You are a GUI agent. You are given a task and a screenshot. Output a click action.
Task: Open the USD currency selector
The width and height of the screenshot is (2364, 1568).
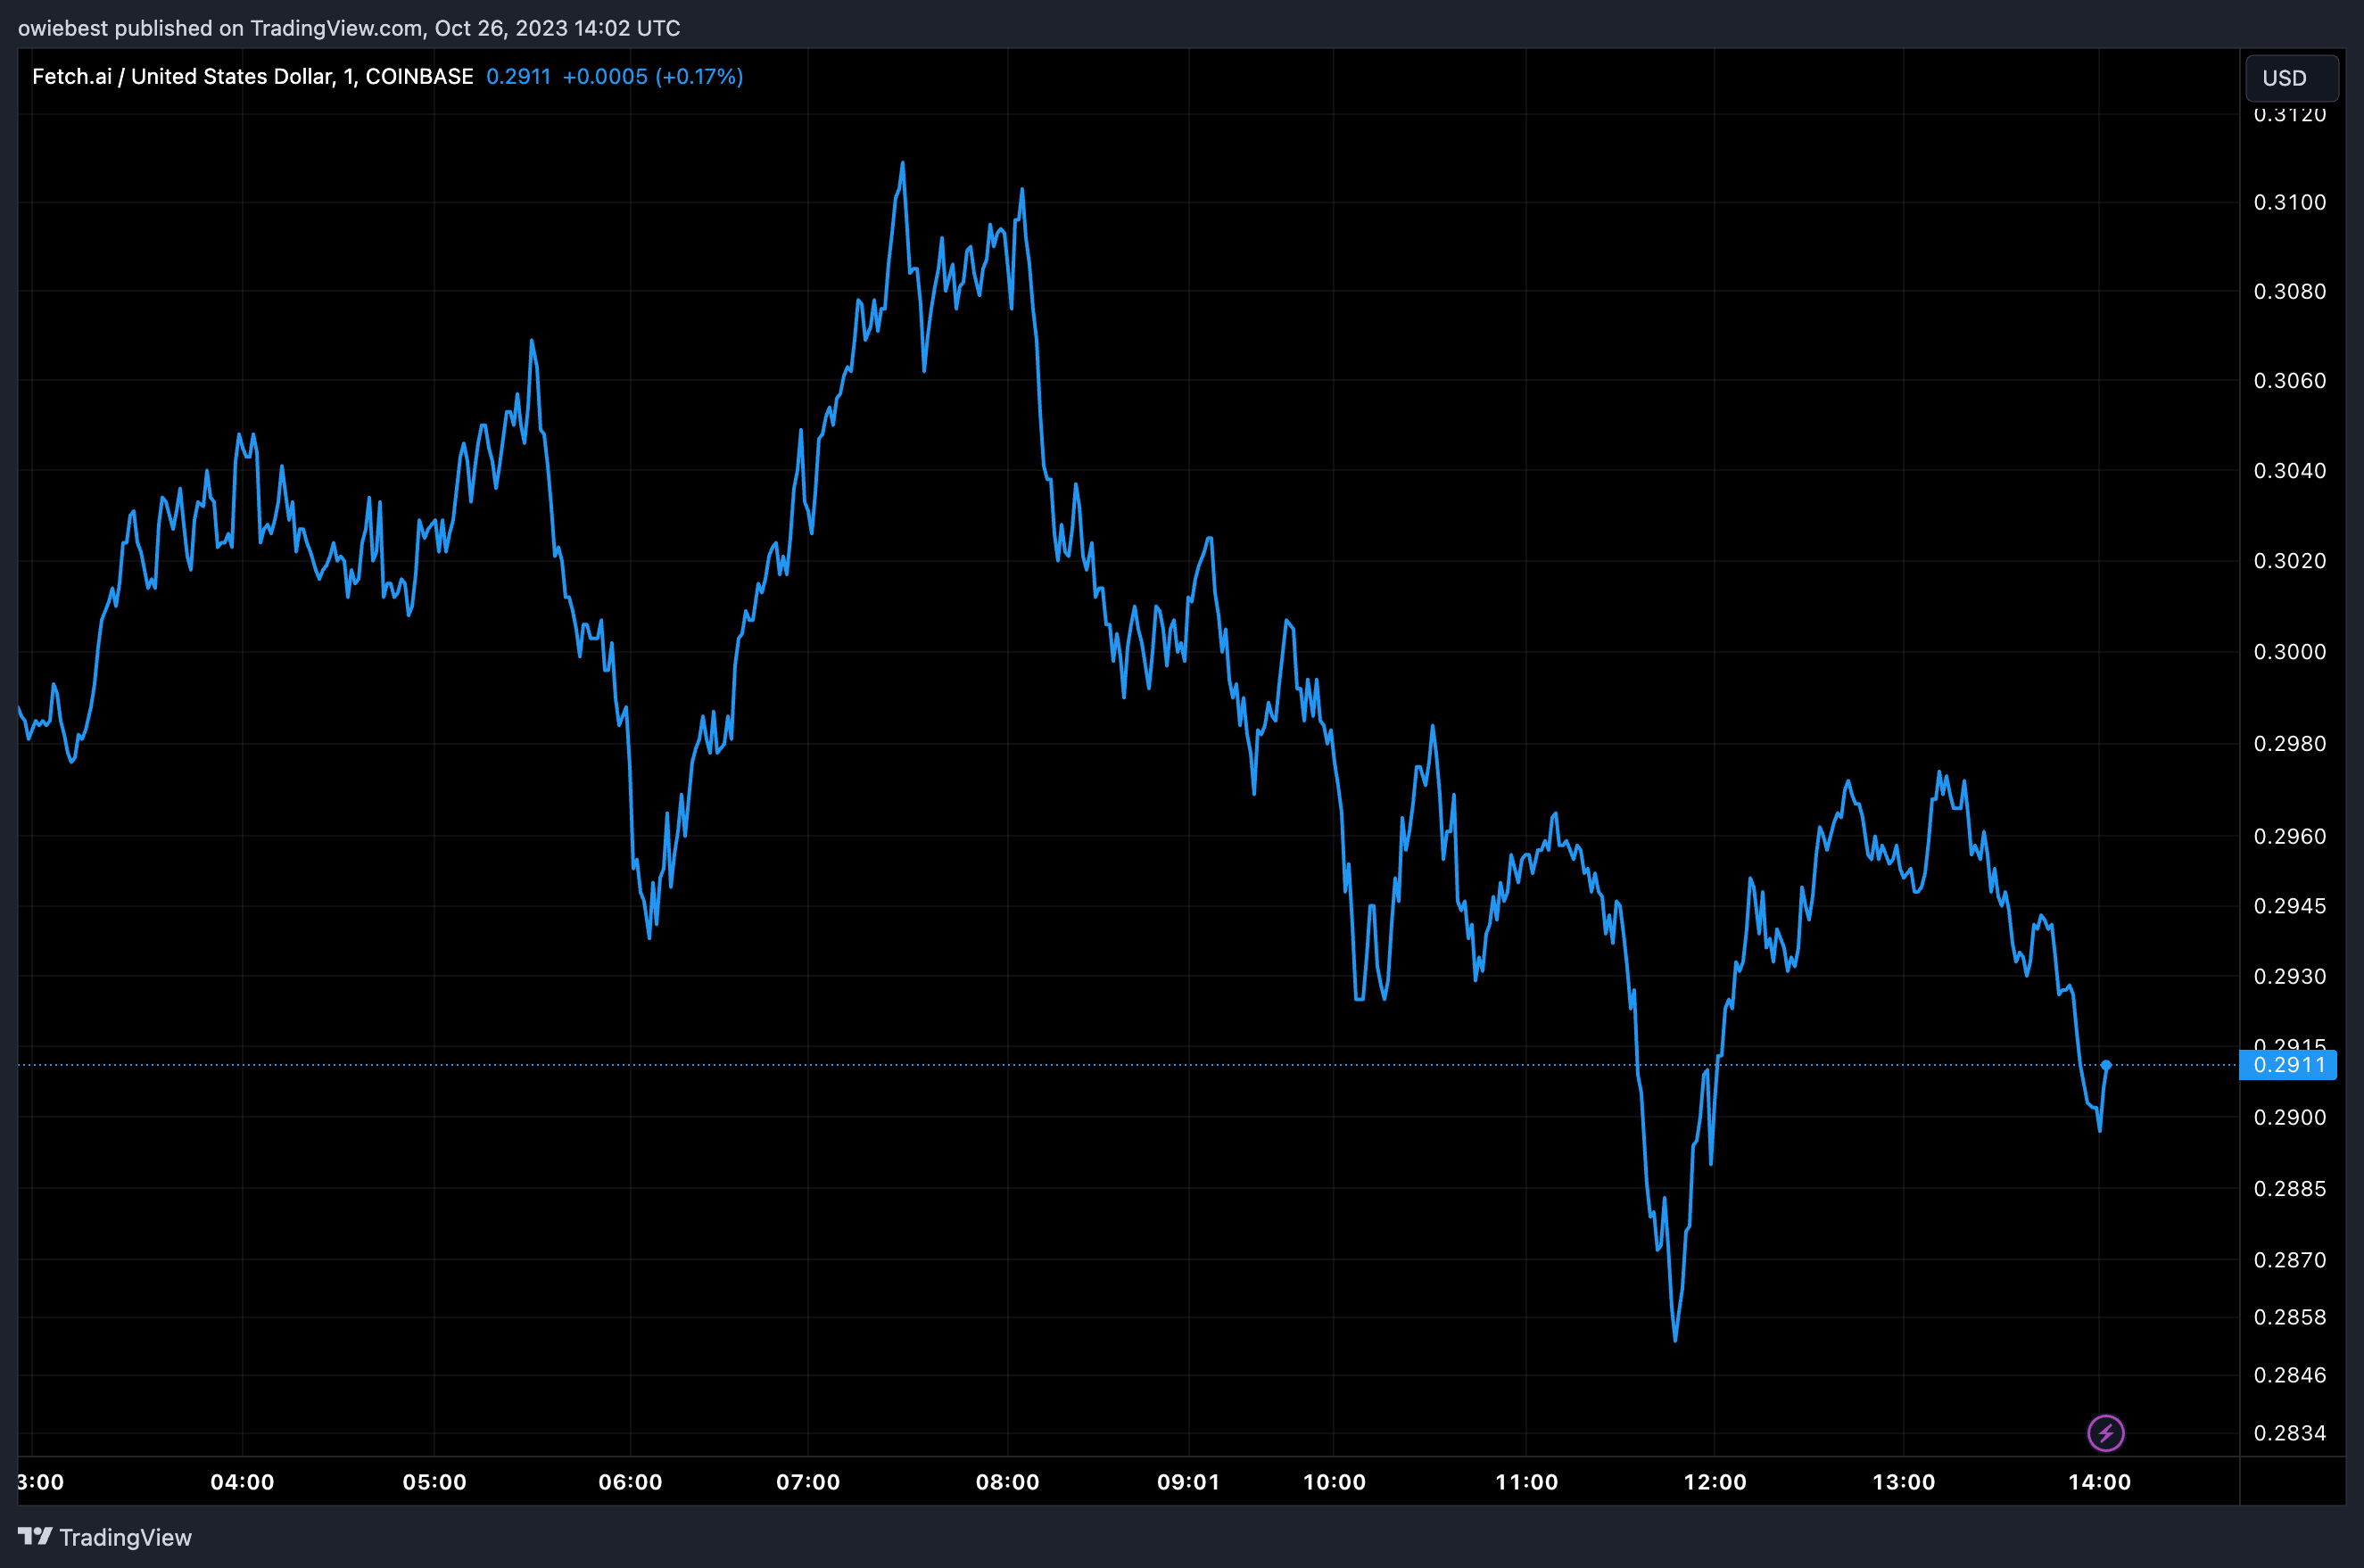pyautogui.click(x=2292, y=78)
